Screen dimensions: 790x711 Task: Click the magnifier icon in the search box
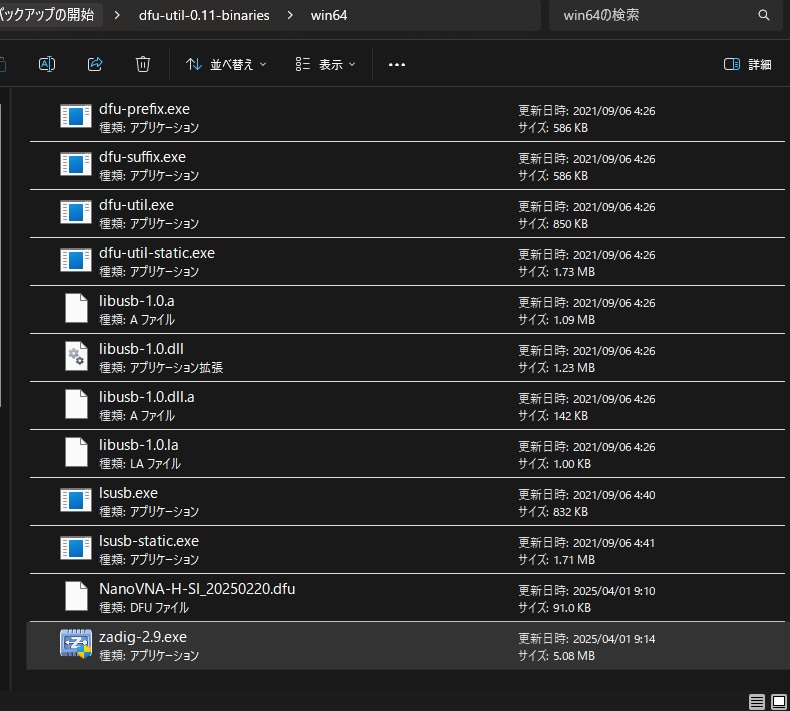pos(764,15)
